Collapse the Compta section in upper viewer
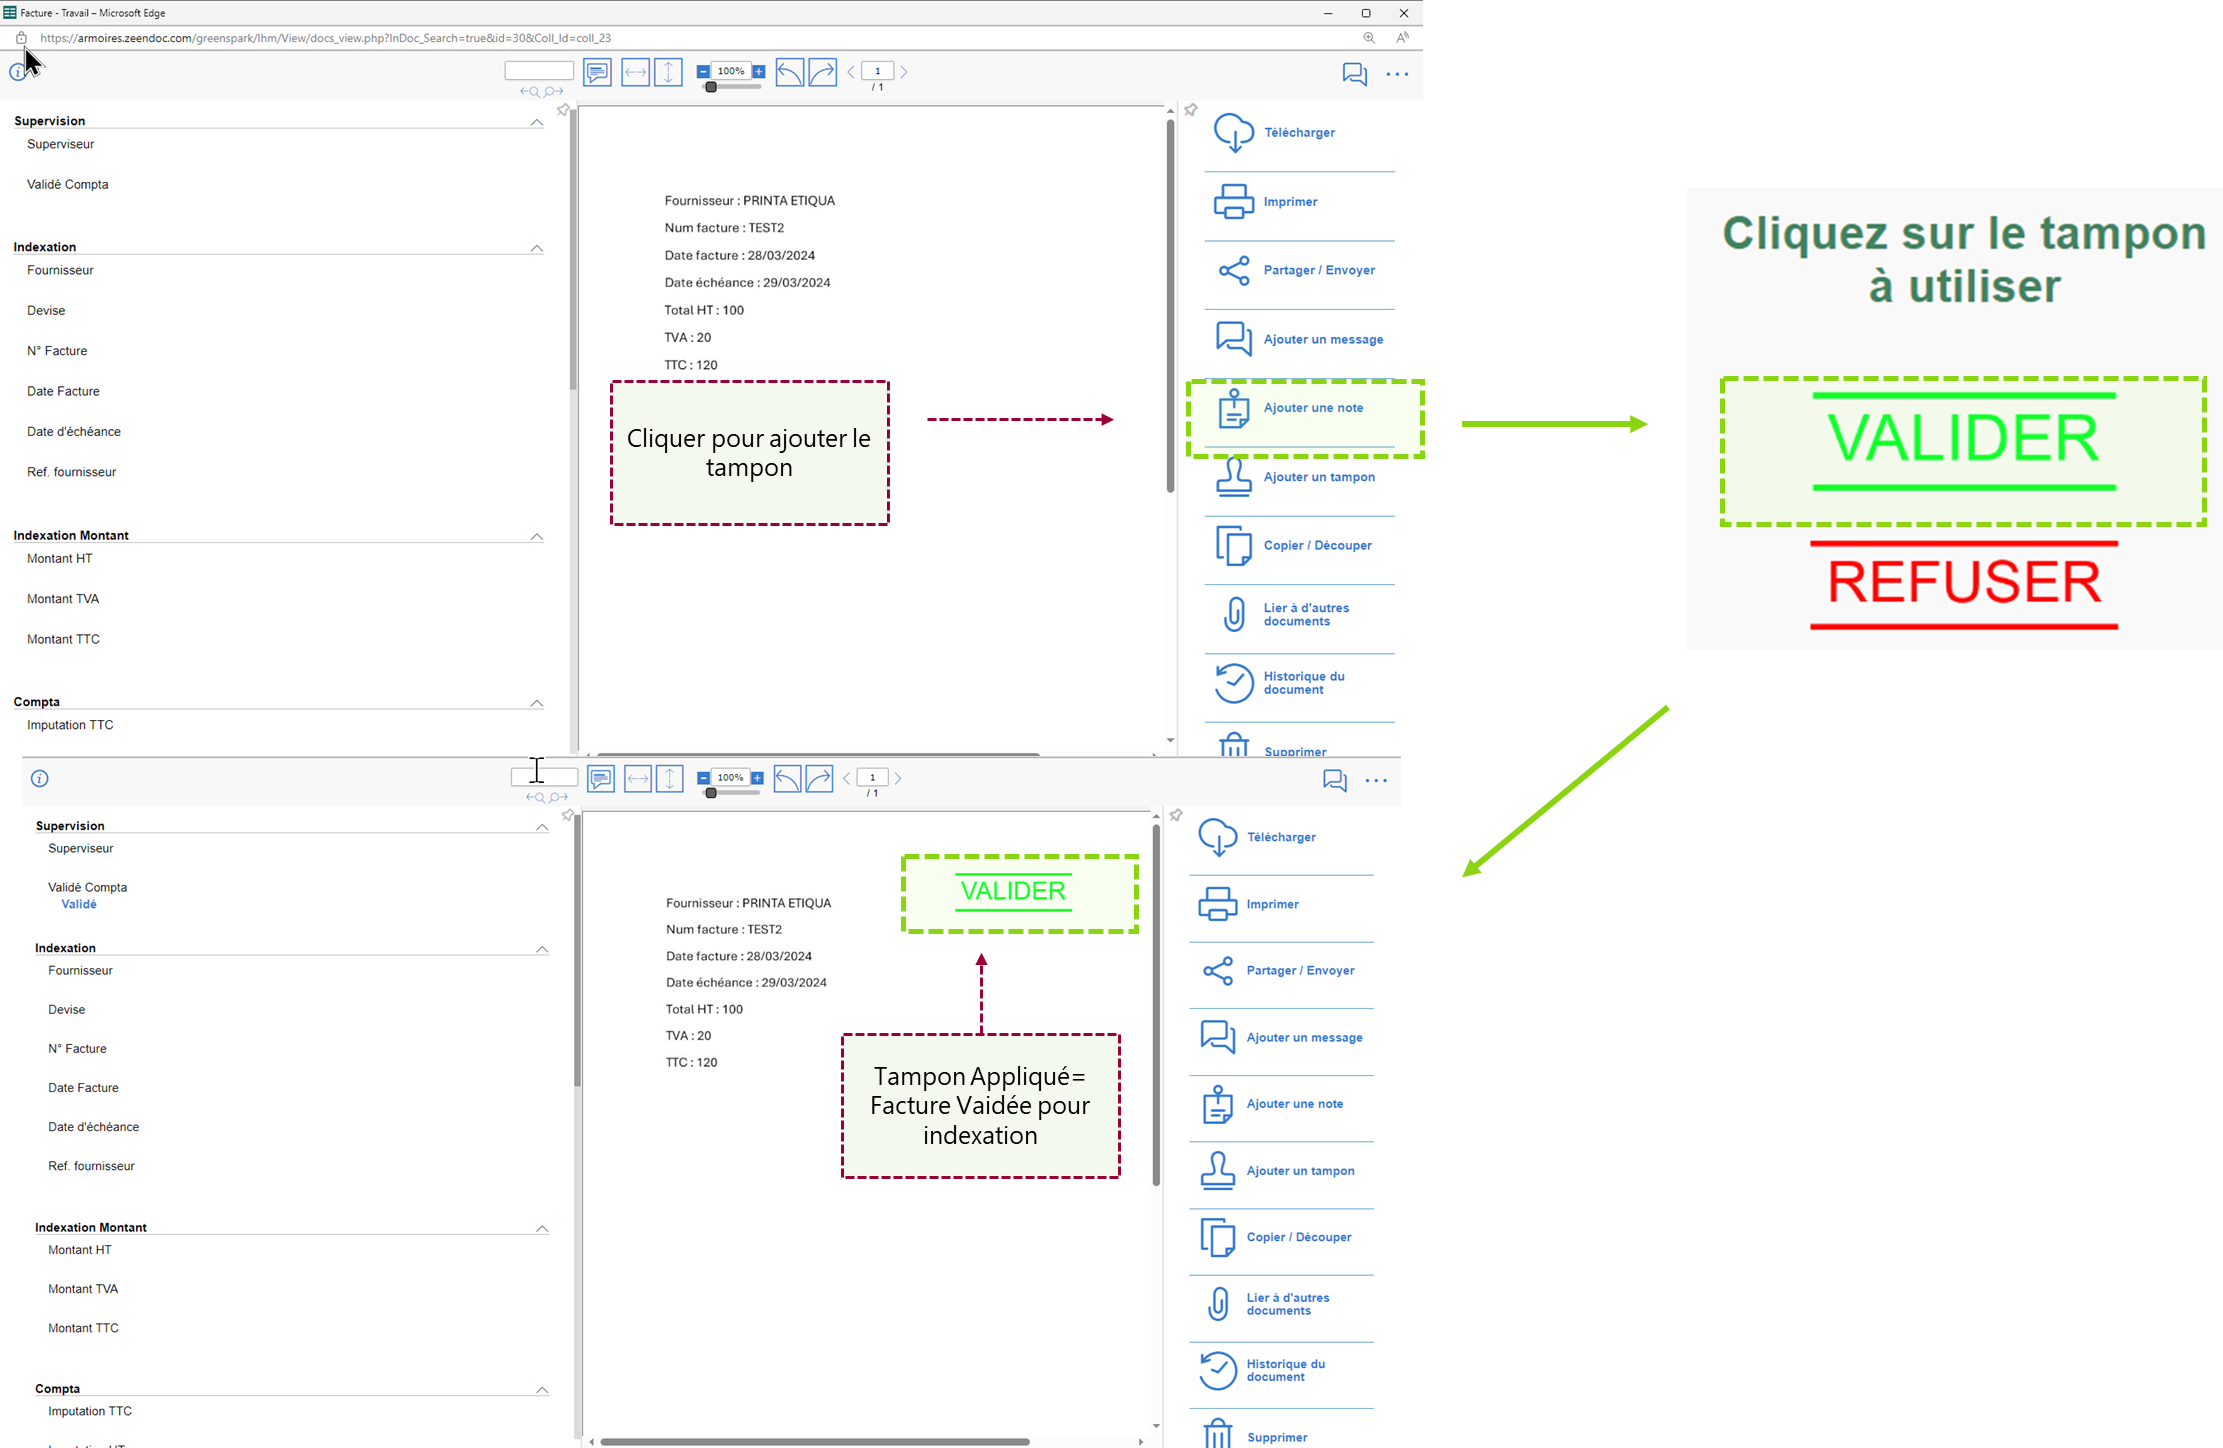2223x1448 pixels. tap(536, 703)
